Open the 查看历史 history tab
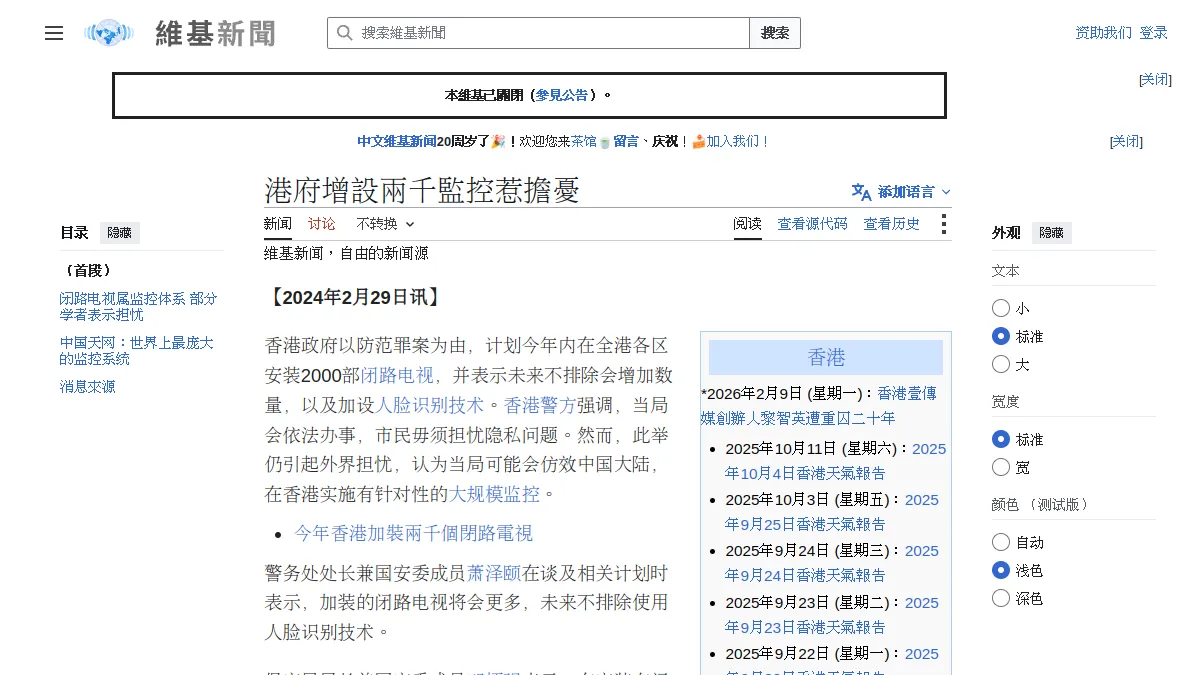This screenshot has width=1200, height=675. tap(892, 224)
